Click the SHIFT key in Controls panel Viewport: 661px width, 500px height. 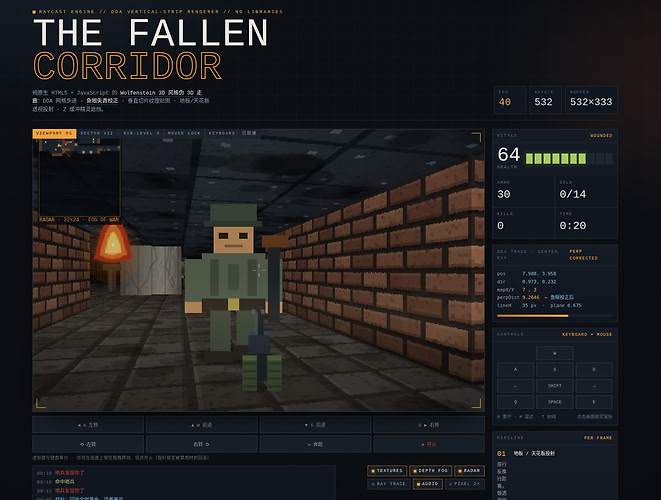click(555, 386)
